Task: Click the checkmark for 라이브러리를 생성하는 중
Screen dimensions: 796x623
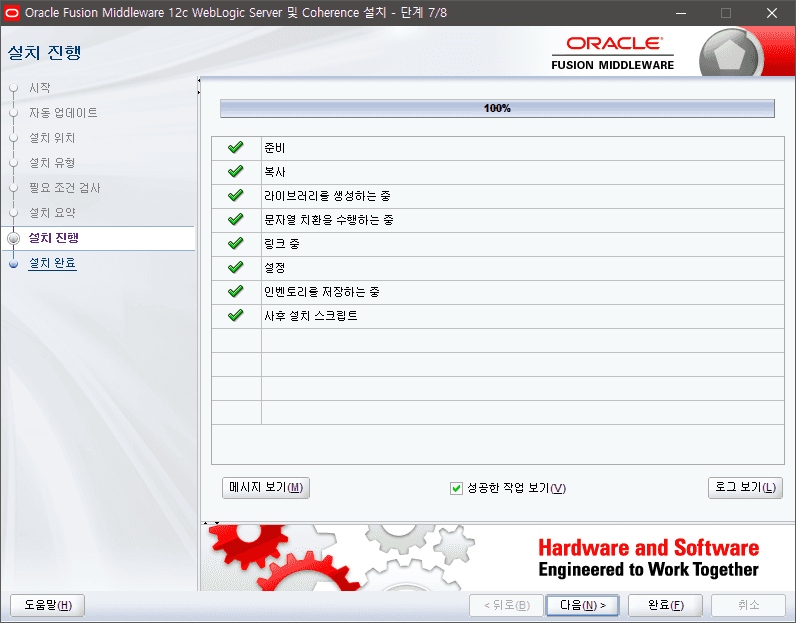Action: pyautogui.click(x=236, y=195)
